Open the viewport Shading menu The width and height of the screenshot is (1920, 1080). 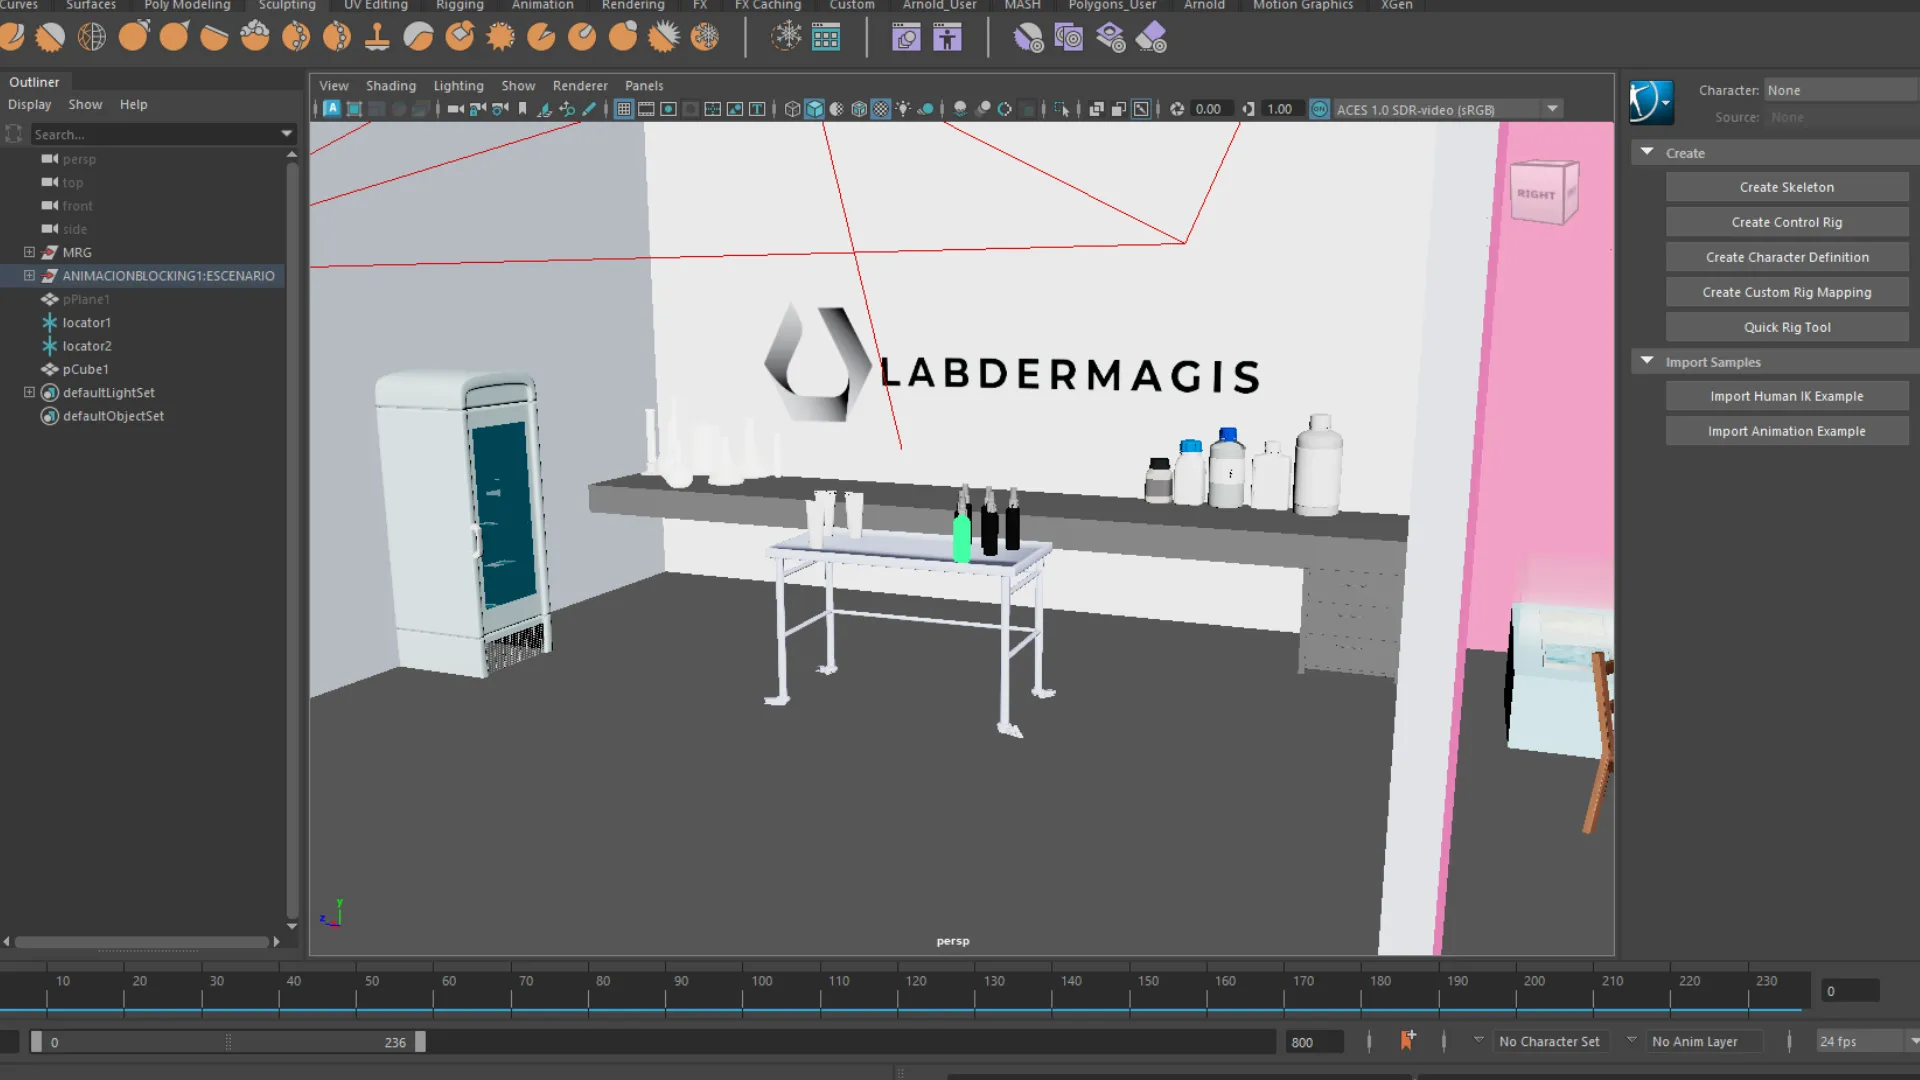point(390,86)
